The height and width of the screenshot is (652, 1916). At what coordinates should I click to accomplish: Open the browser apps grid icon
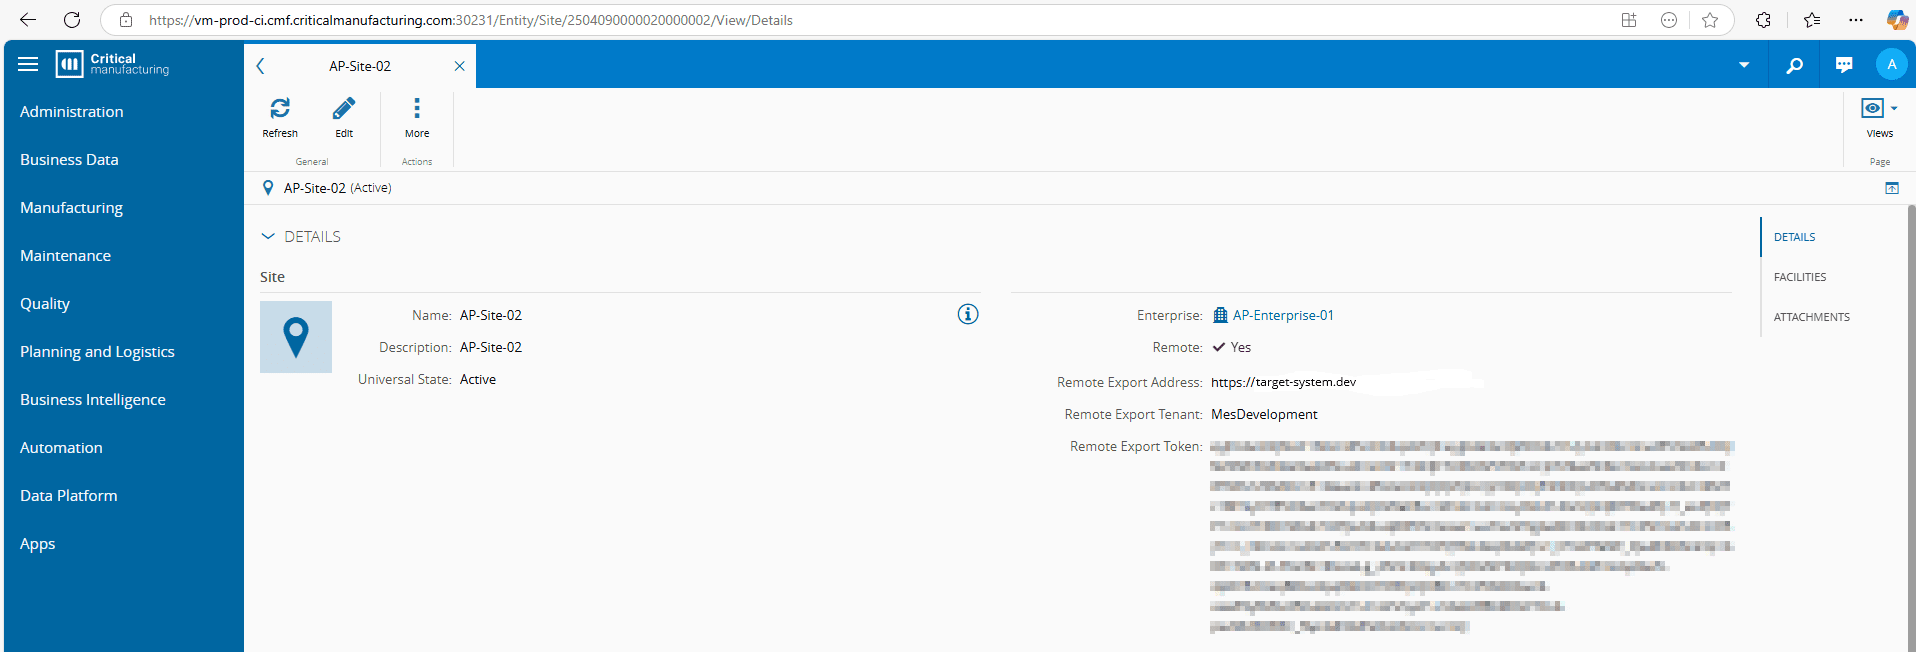1629,20
